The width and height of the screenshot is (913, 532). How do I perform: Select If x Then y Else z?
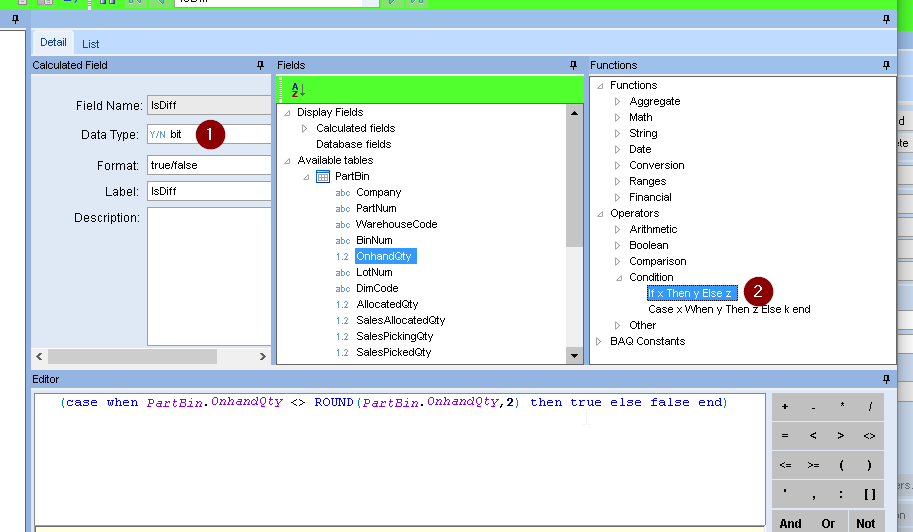coord(692,293)
